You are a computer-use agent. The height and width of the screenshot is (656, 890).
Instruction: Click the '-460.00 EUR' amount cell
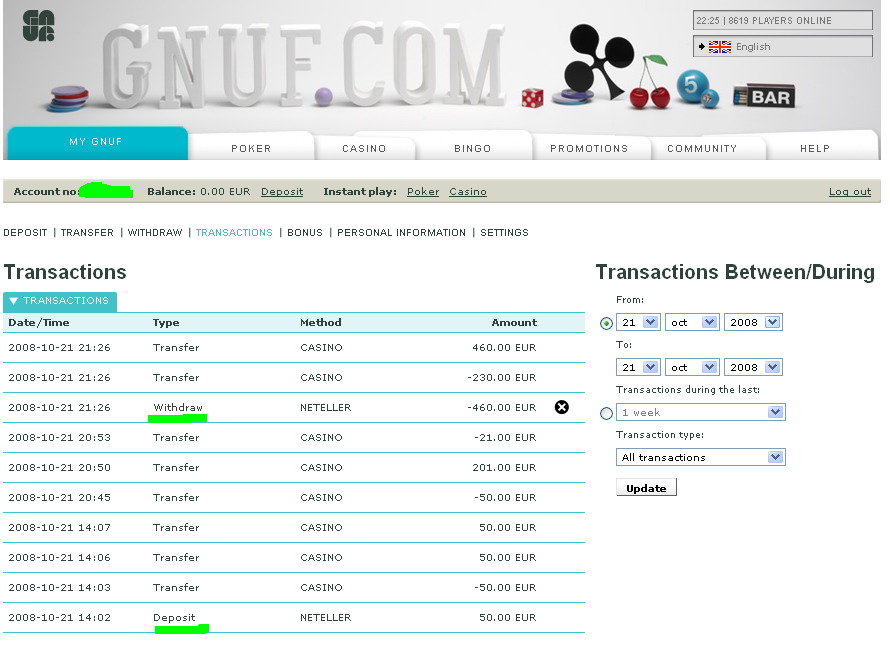pyautogui.click(x=502, y=407)
